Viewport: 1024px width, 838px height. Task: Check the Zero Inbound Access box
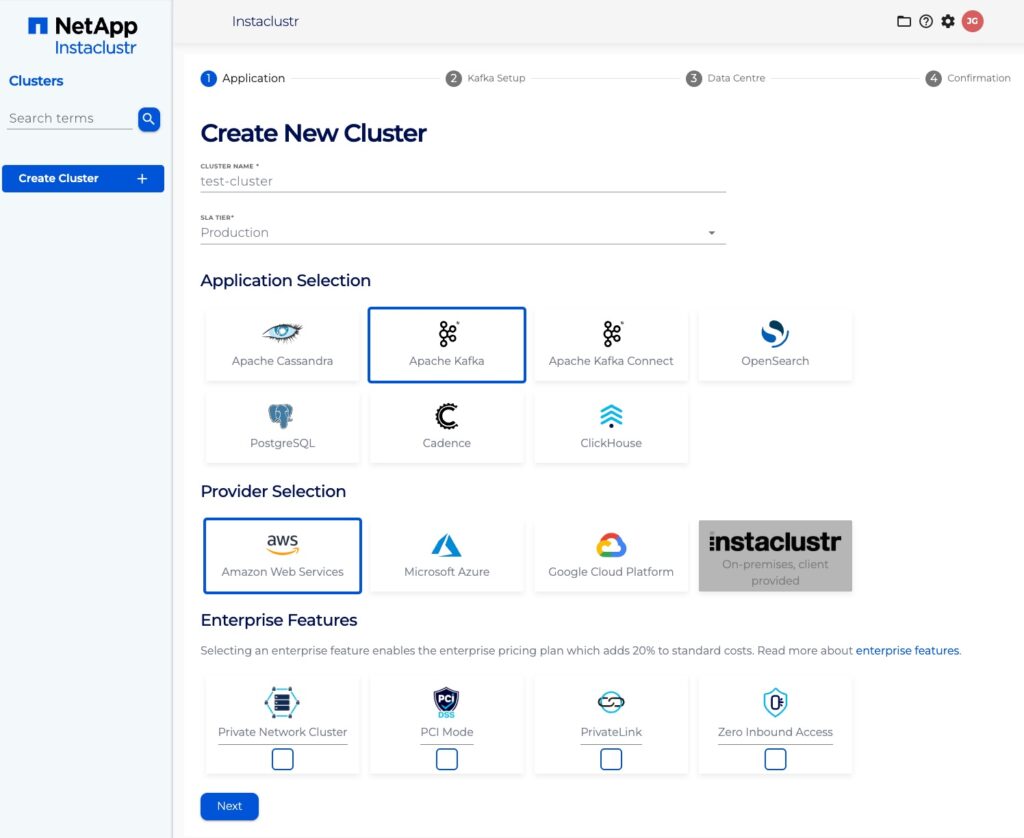tap(775, 760)
